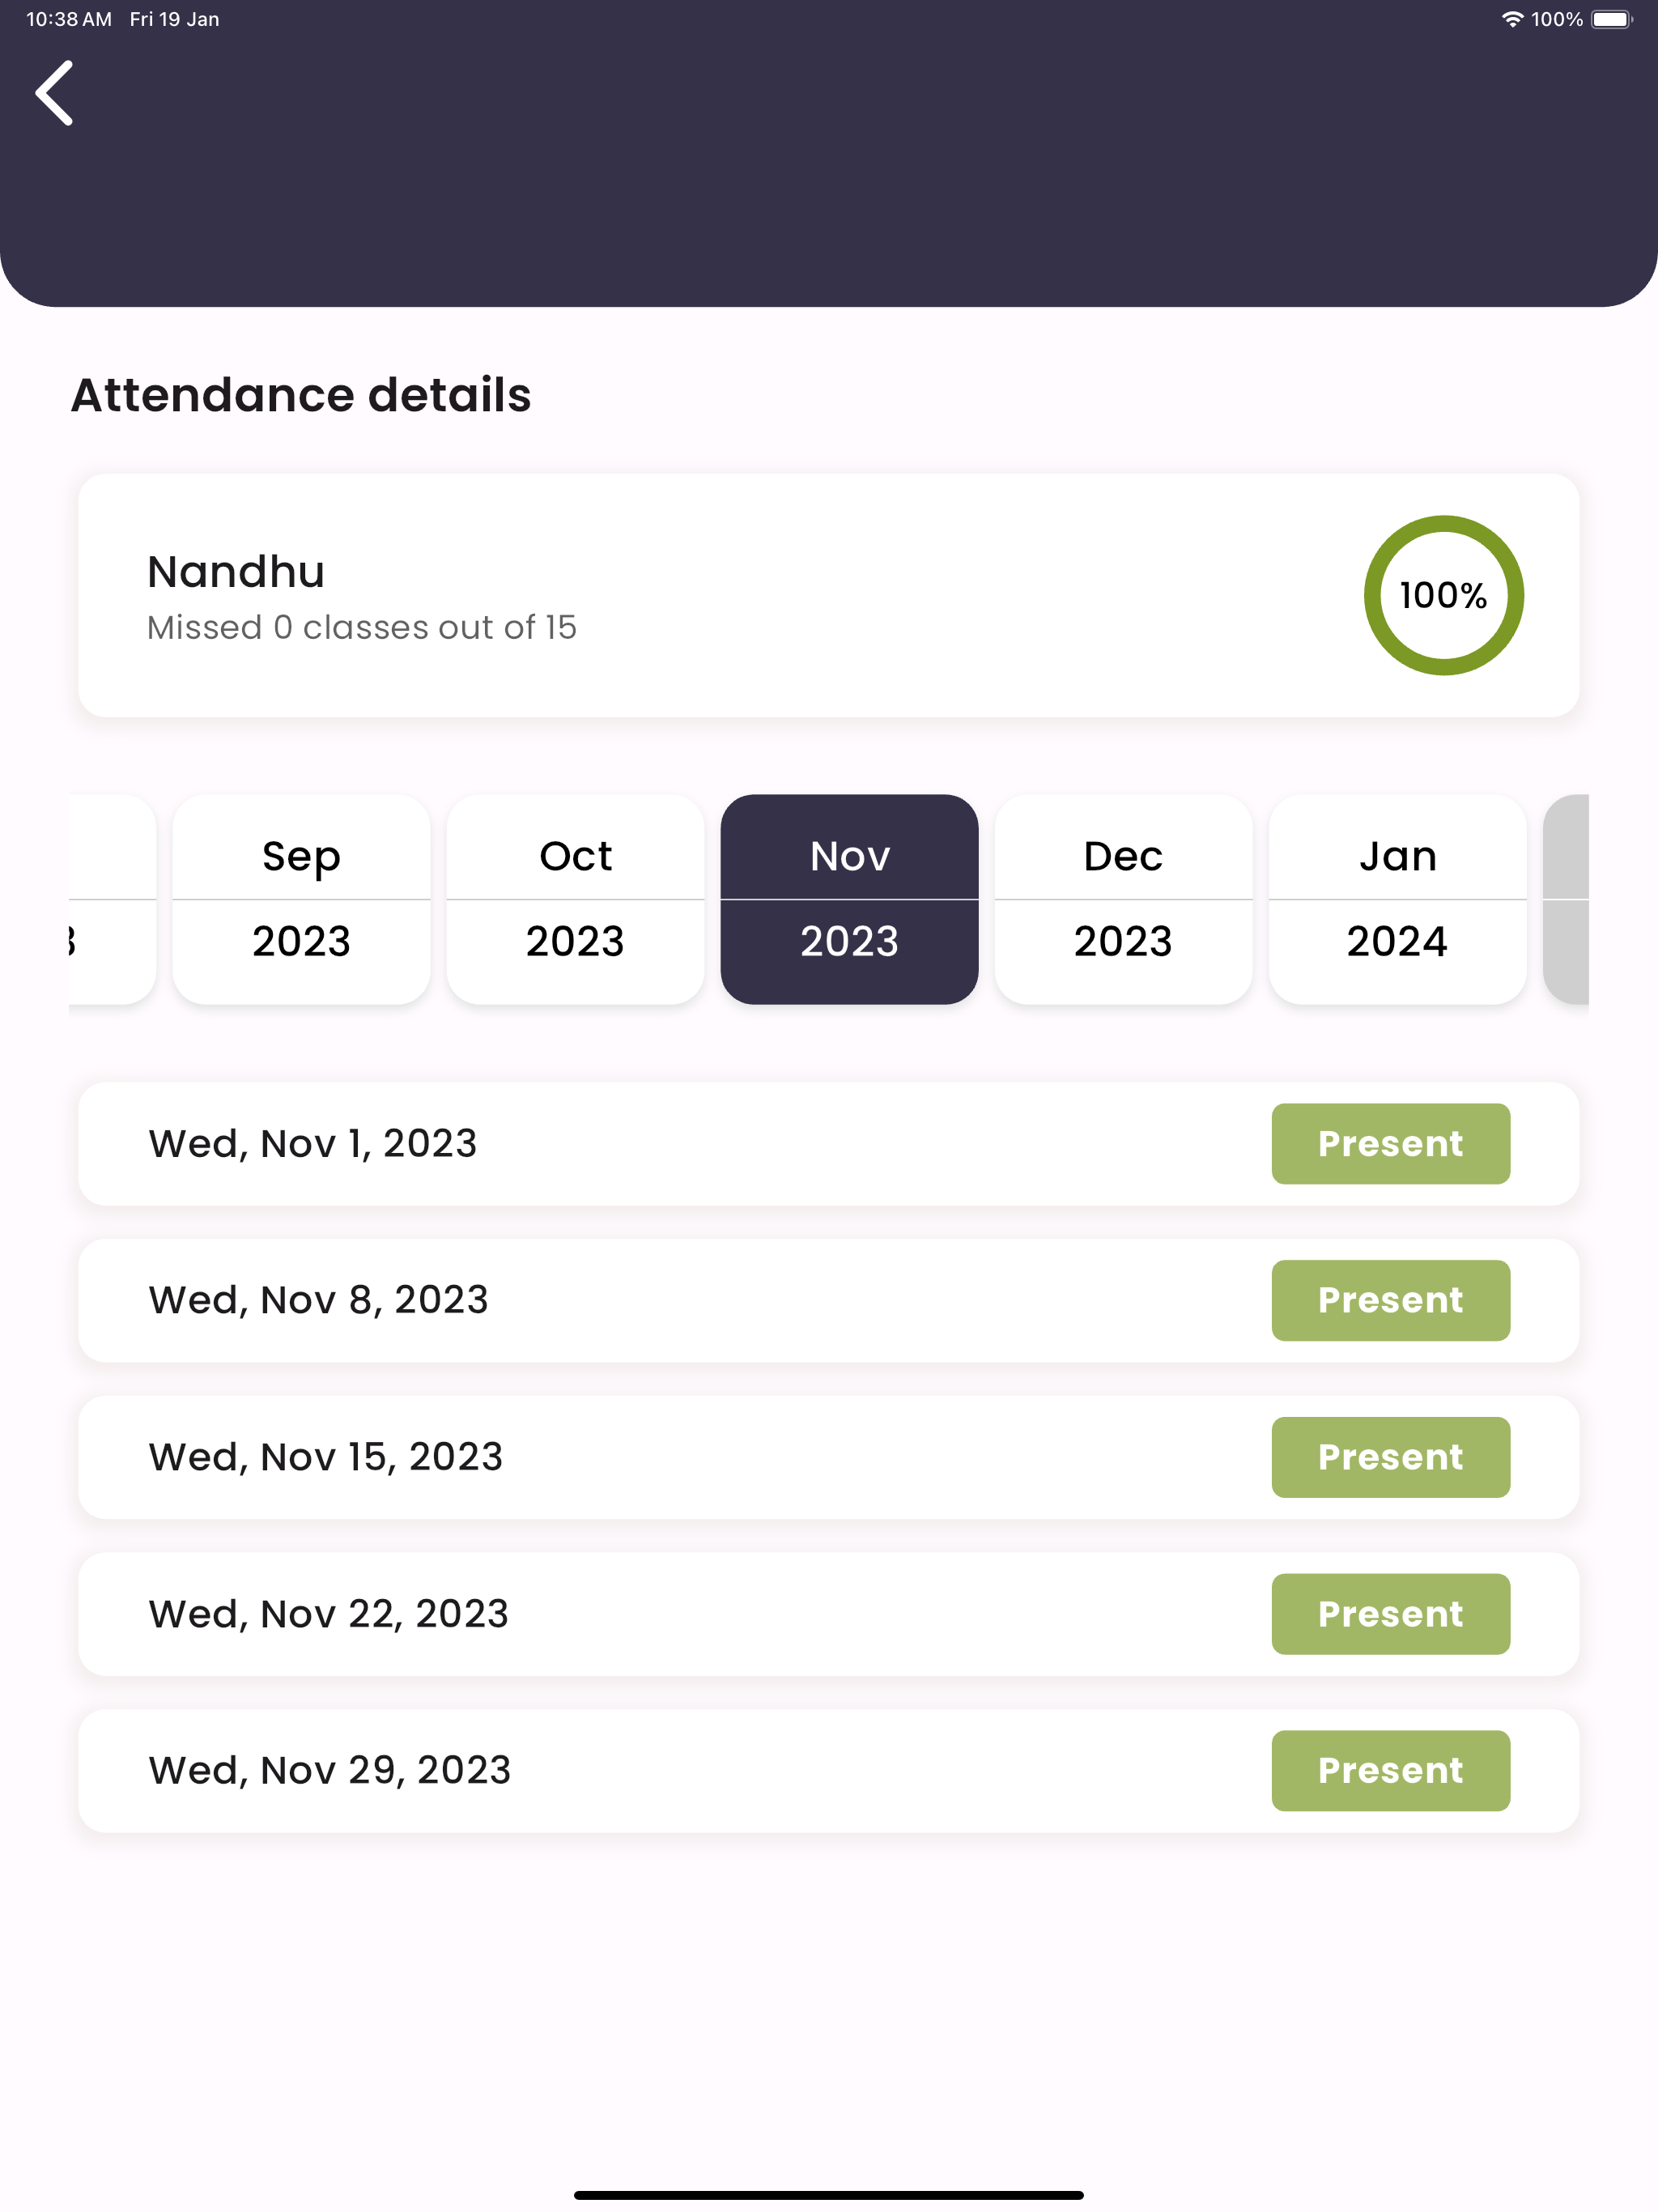Tap the battery icon in status bar
The image size is (1658, 2212).
click(1611, 20)
